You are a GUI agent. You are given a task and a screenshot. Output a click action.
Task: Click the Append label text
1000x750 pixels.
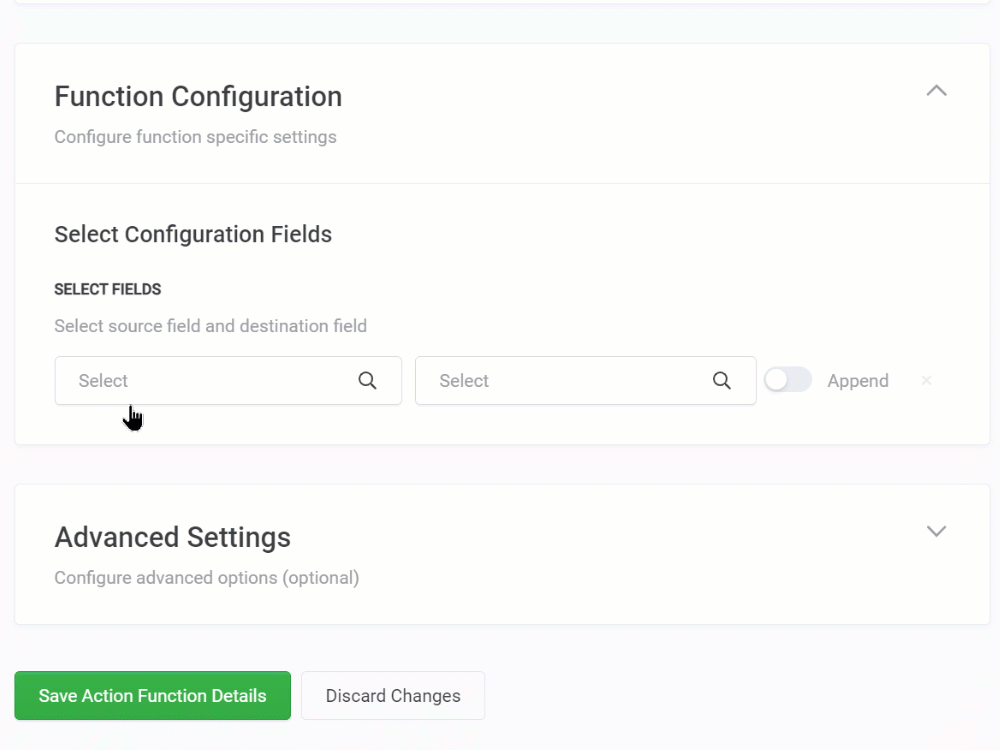coord(857,381)
